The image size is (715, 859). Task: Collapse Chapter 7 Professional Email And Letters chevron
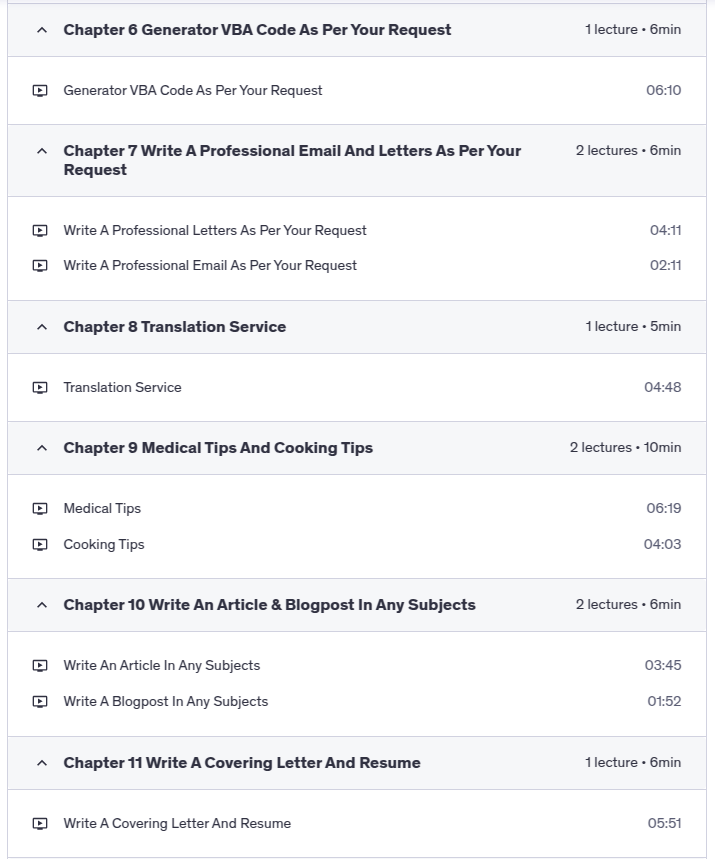click(x=42, y=152)
